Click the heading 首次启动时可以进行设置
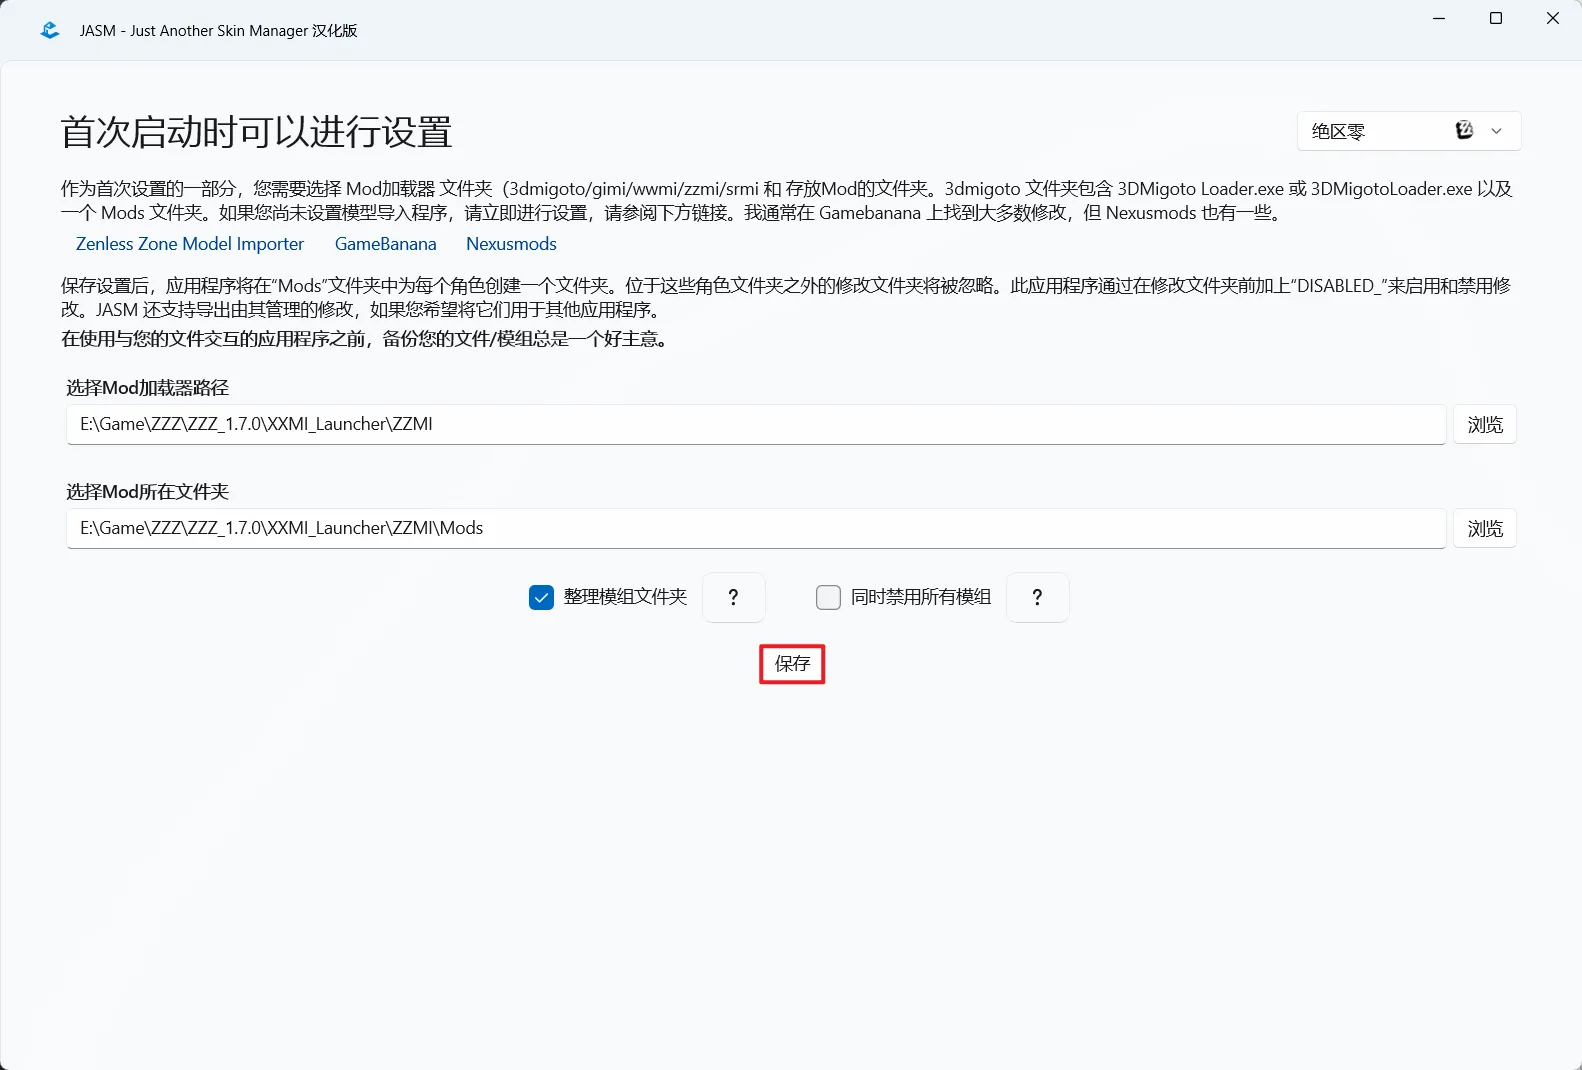 [257, 132]
